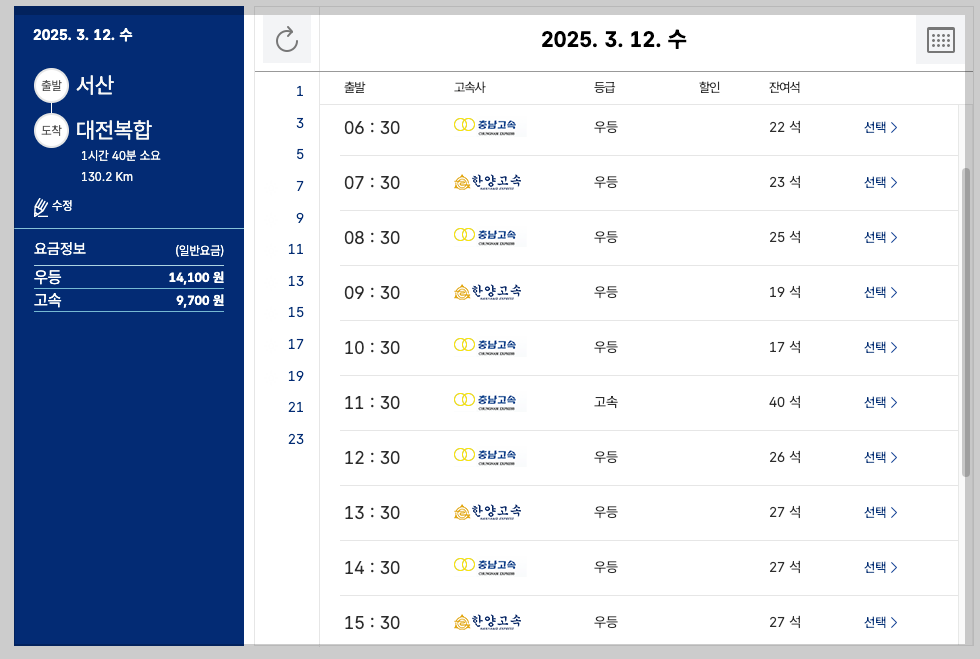
Task: Click the 충남고속 logo on the 11:30 row
Action: coord(487,402)
